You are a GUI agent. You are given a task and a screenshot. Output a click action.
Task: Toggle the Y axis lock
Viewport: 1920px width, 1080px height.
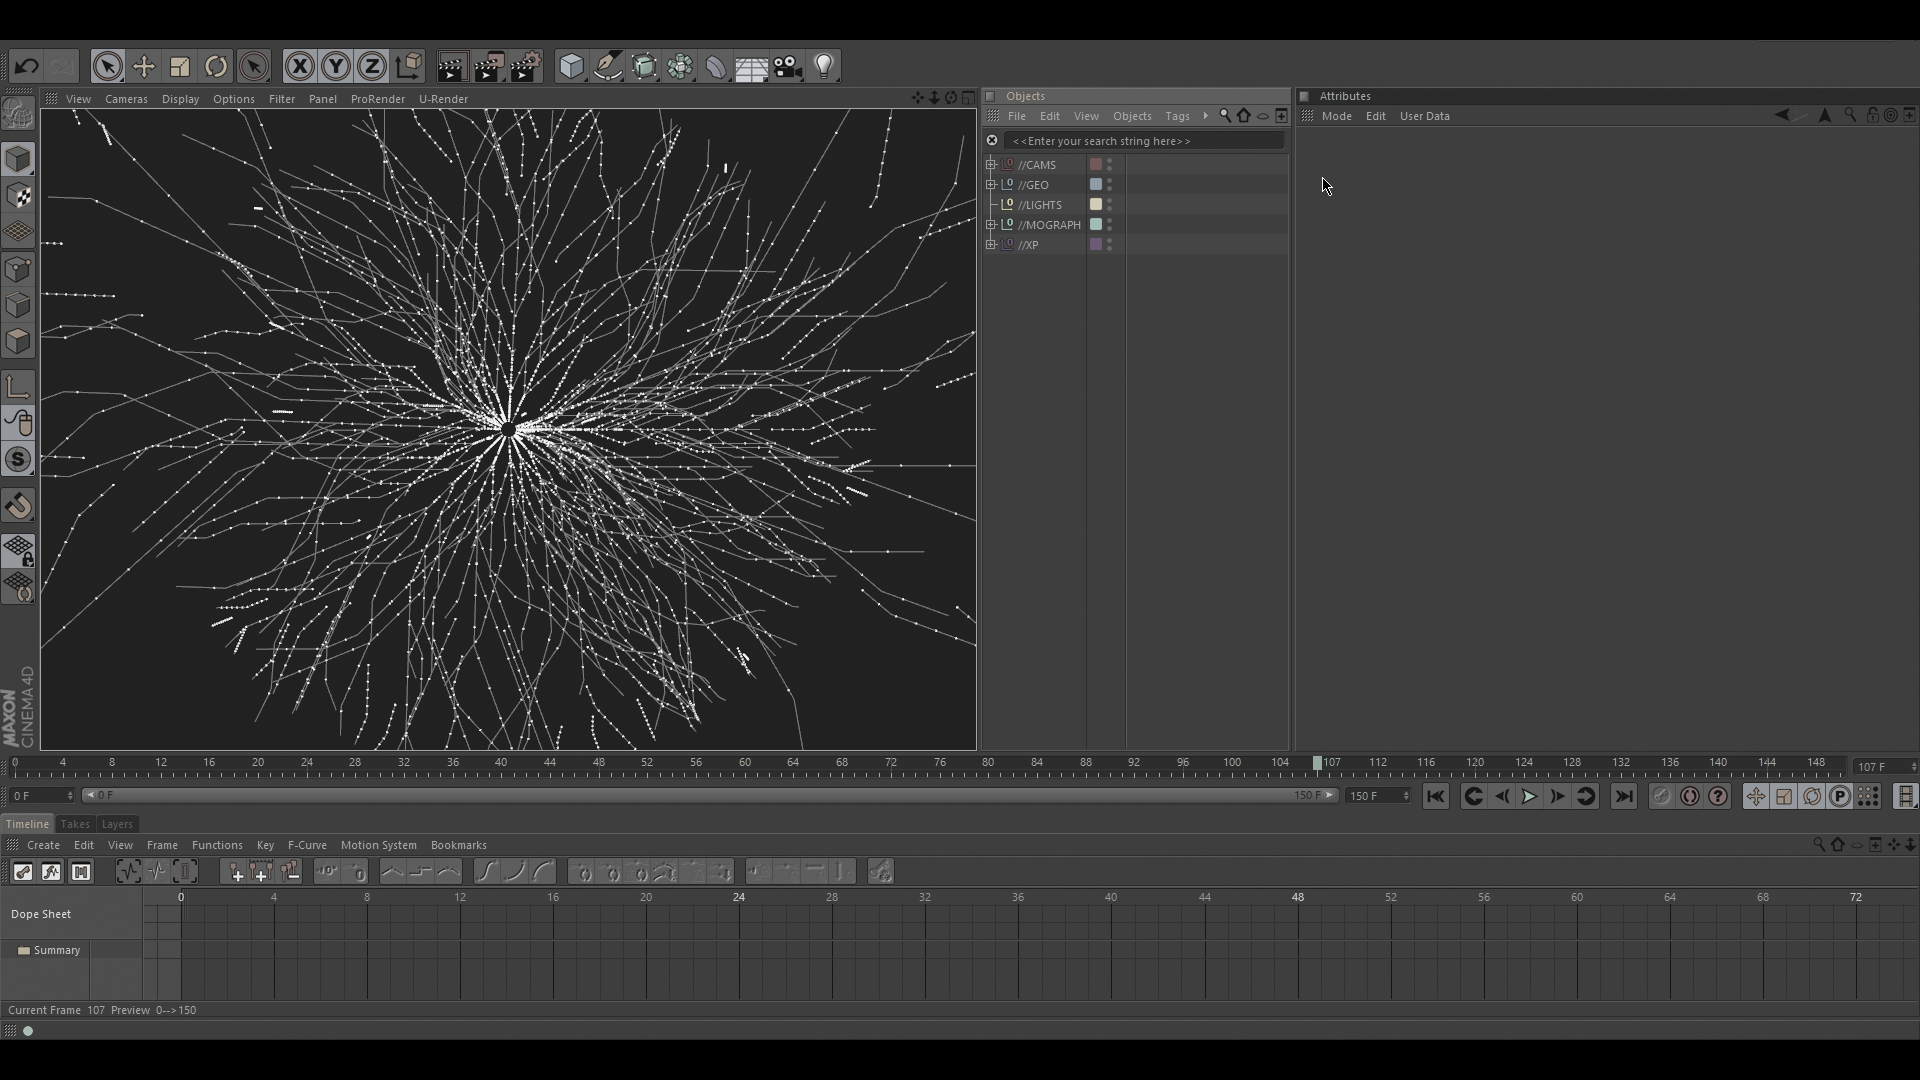(336, 67)
